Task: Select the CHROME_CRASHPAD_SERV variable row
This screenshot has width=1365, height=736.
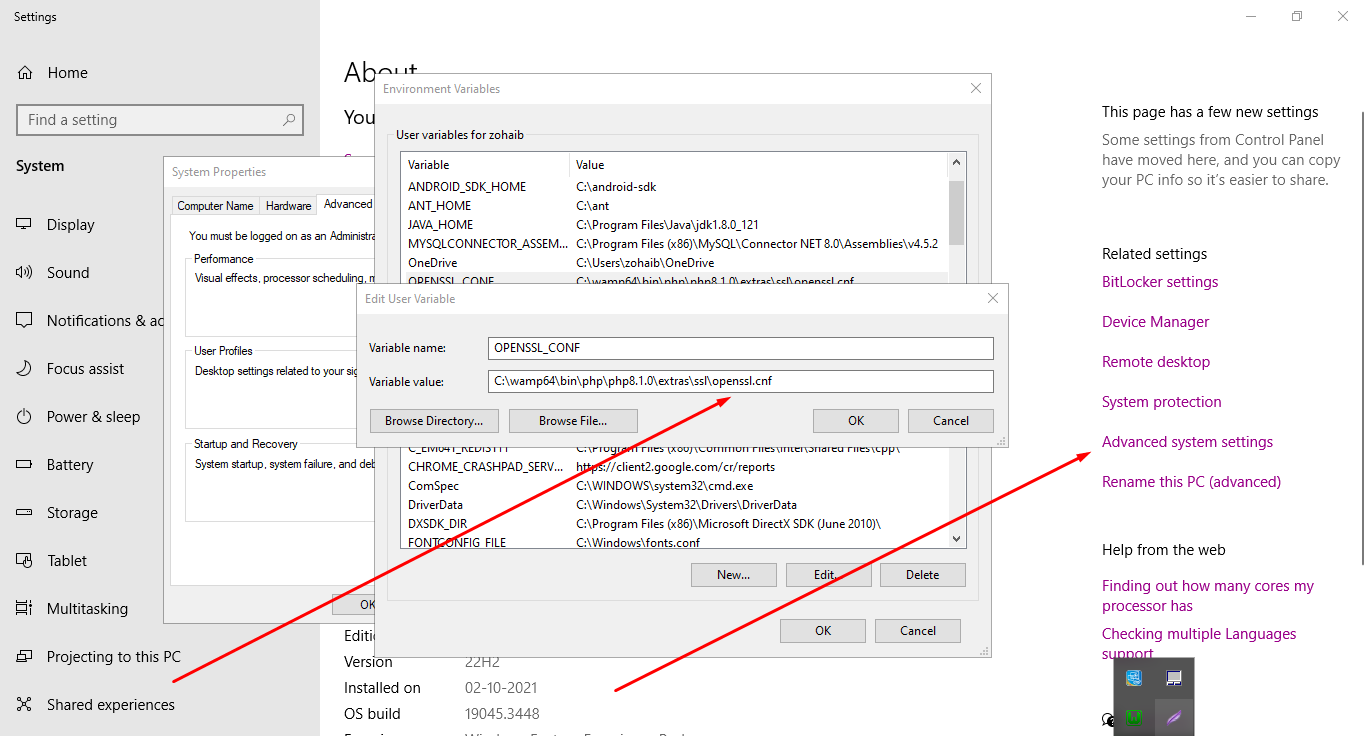Action: click(x=675, y=467)
